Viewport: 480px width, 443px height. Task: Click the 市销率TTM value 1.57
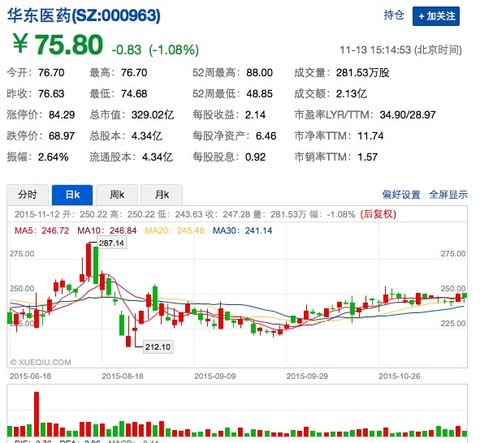point(368,157)
